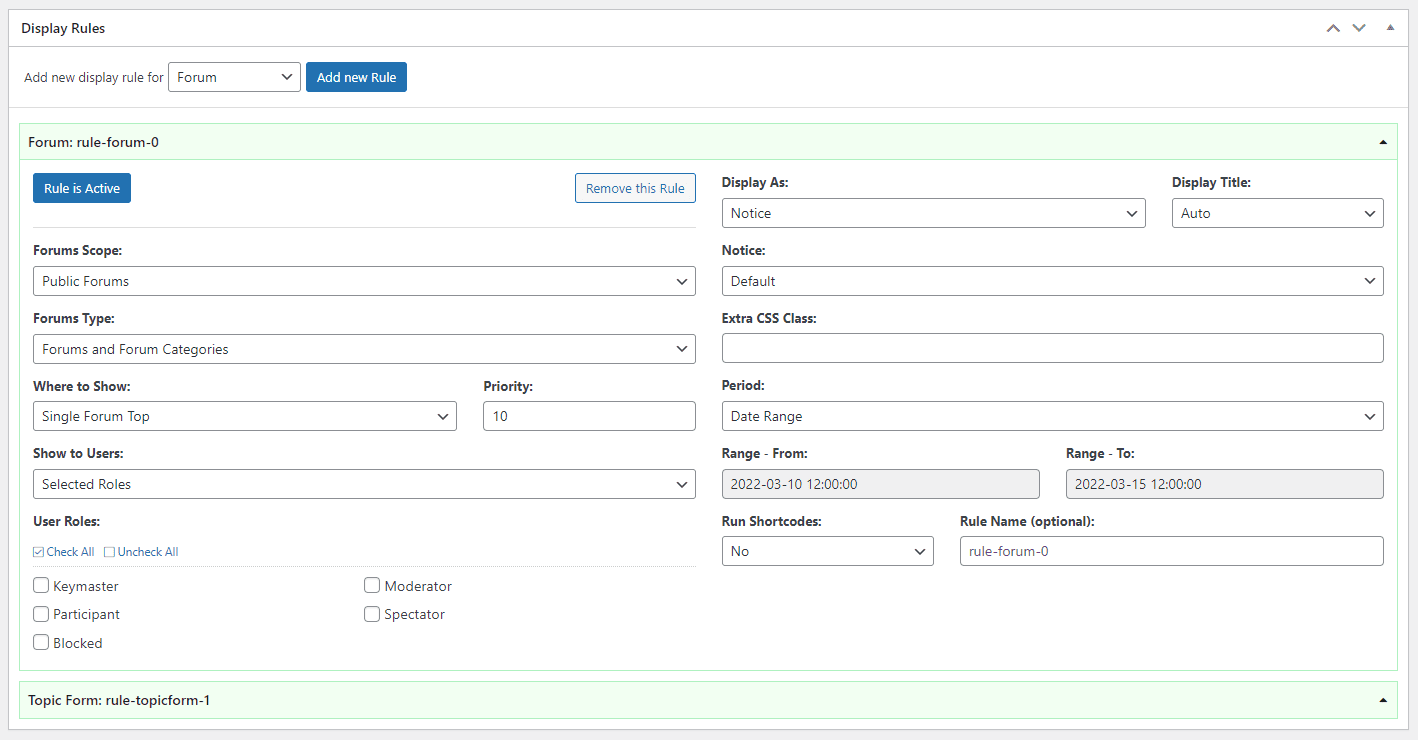Open the Forums Scope dropdown
The width and height of the screenshot is (1418, 740).
(364, 281)
